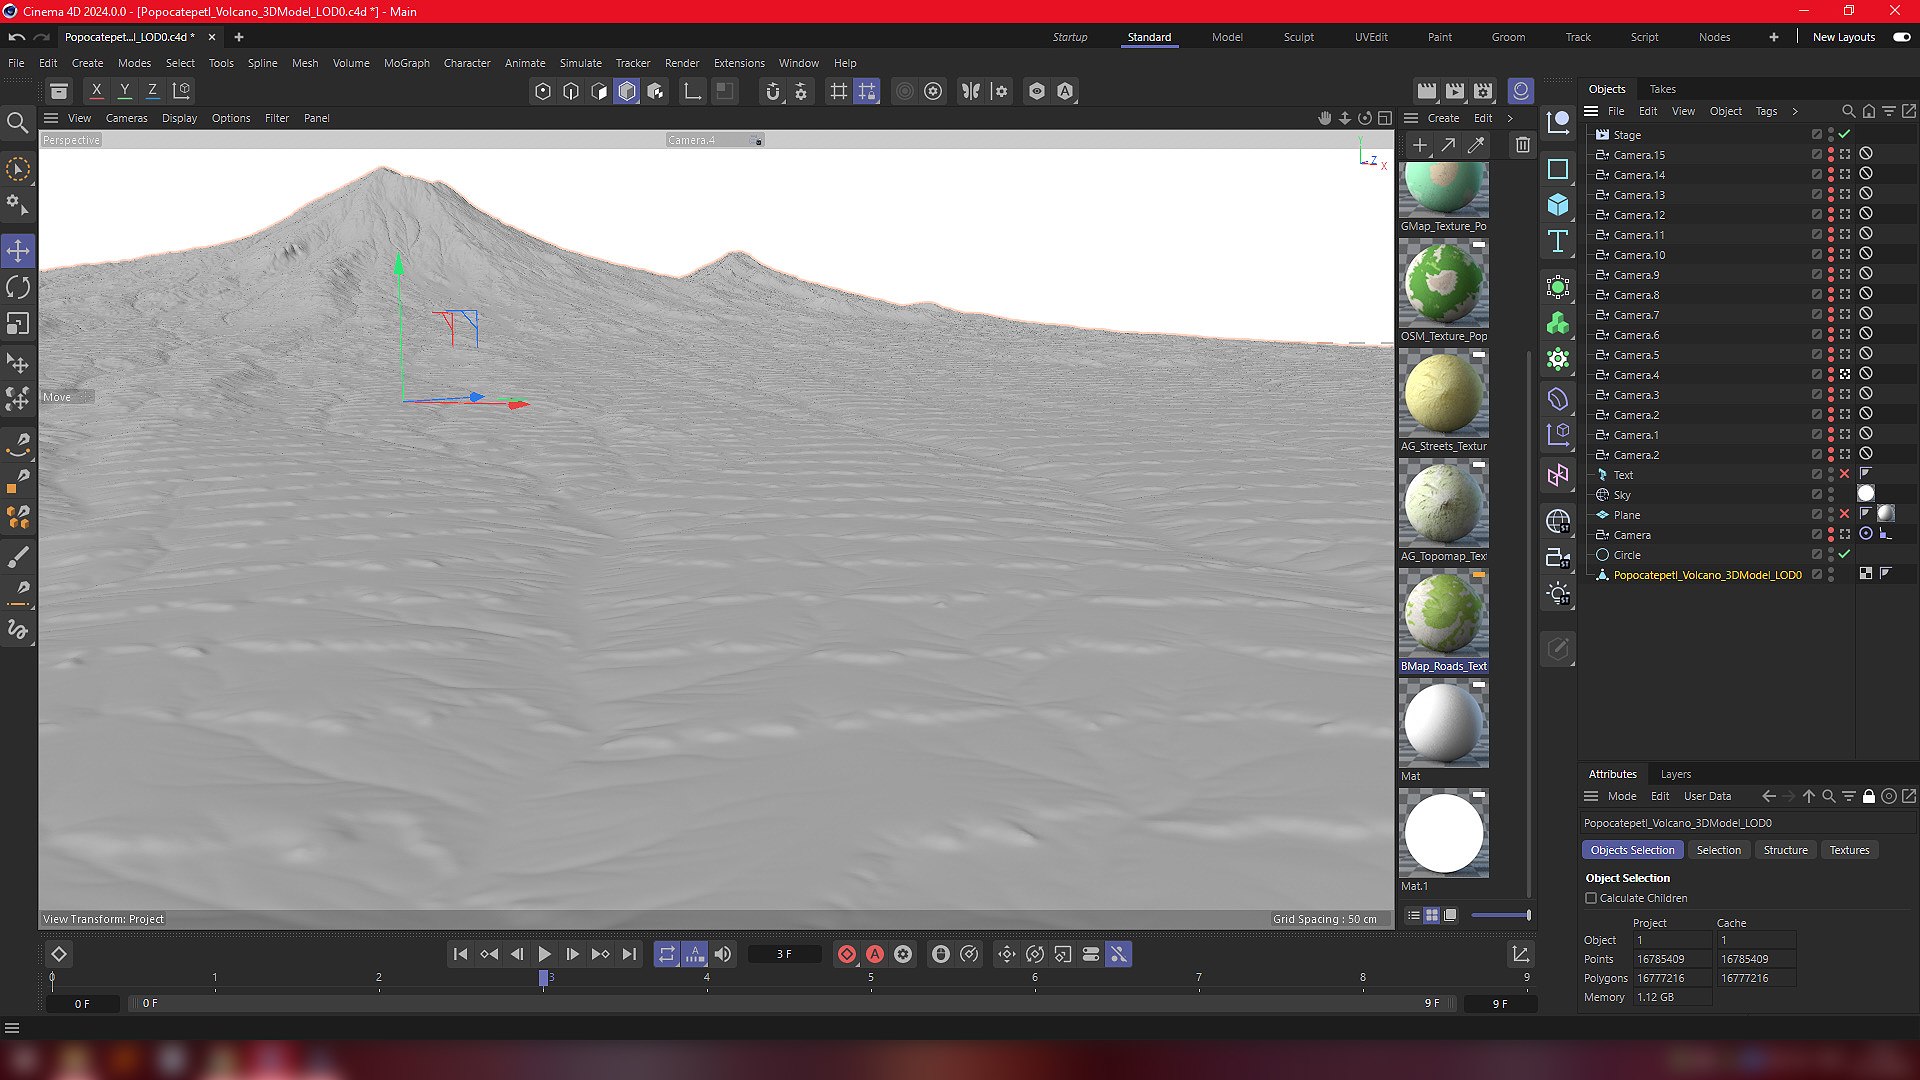This screenshot has height=1080, width=1920.
Task: Open Objects Selection attribute tab
Action: pos(1632,850)
